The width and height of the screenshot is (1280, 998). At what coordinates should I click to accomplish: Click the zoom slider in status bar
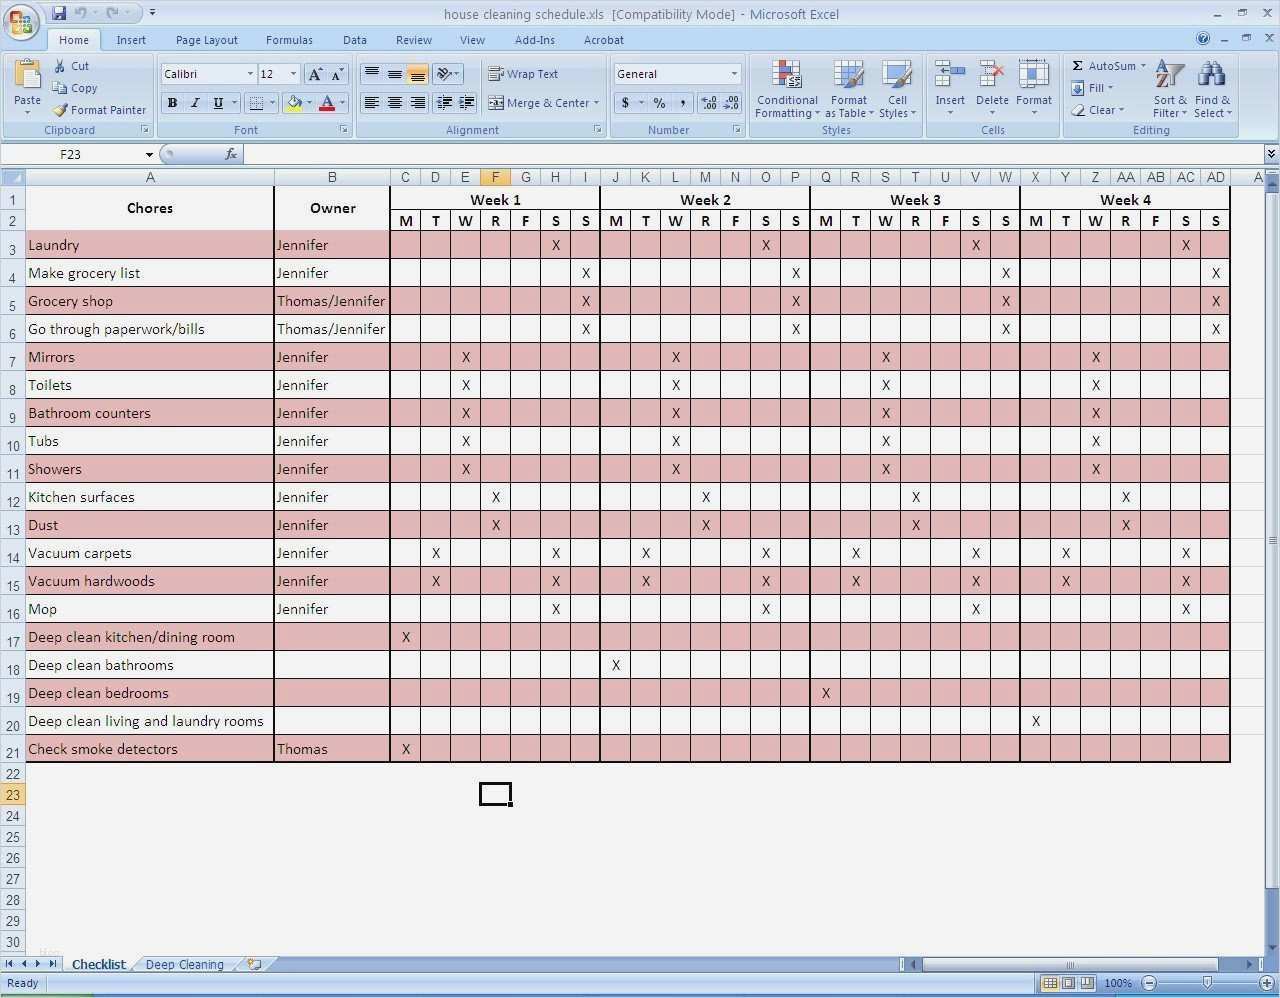pos(1207,983)
